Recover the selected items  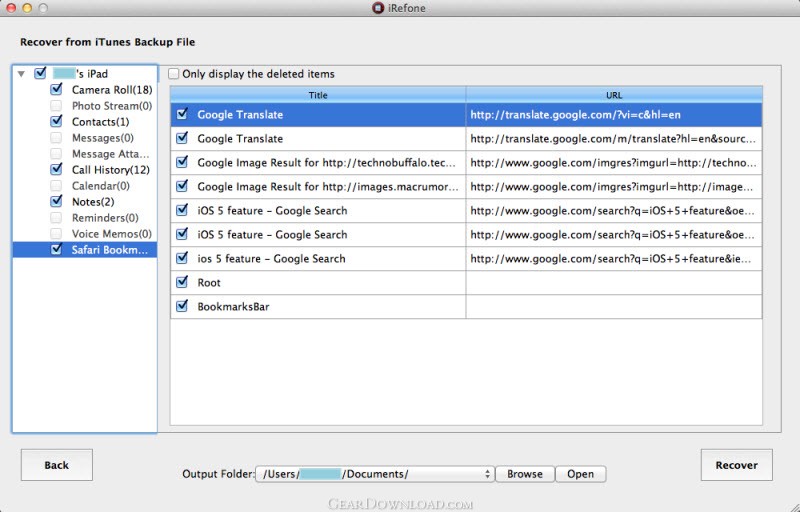pyautogui.click(x=737, y=465)
